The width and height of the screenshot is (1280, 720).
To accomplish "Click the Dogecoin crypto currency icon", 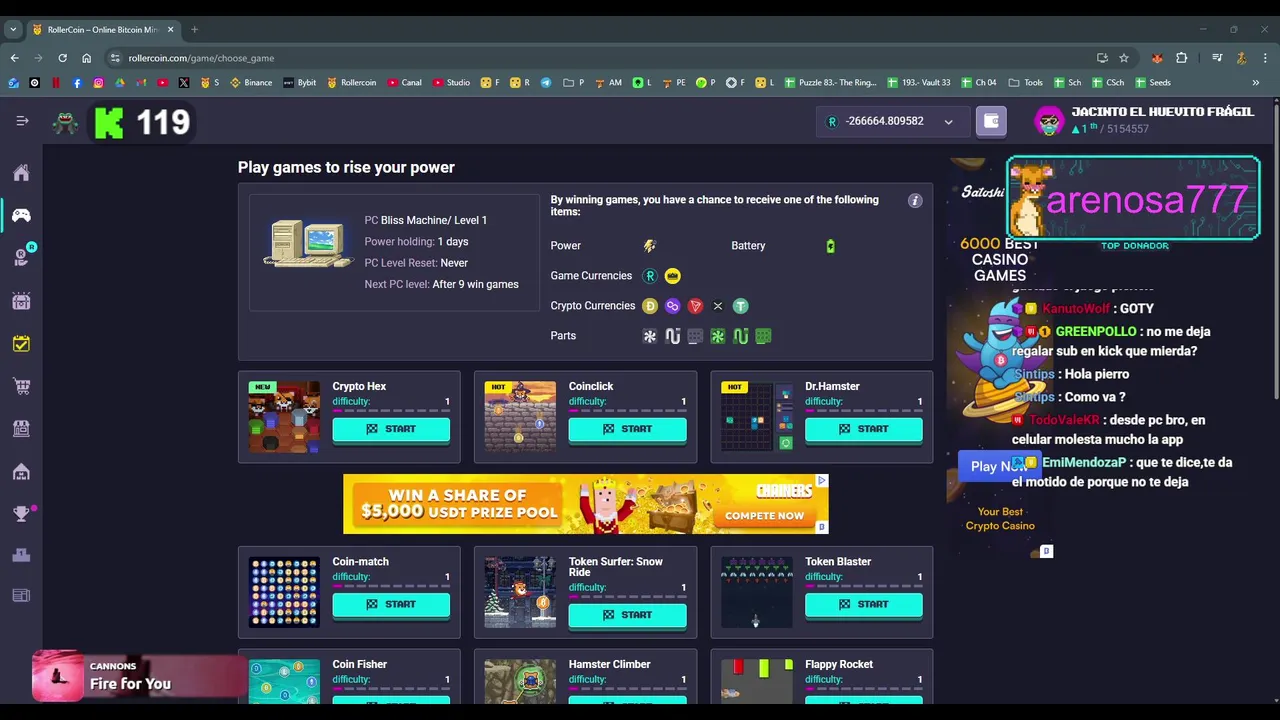I will 650,306.
